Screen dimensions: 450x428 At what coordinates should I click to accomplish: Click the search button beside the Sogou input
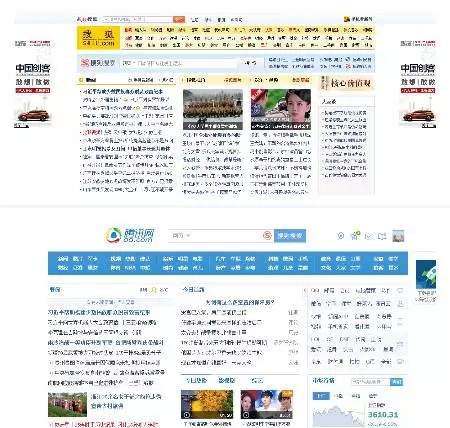(250, 63)
